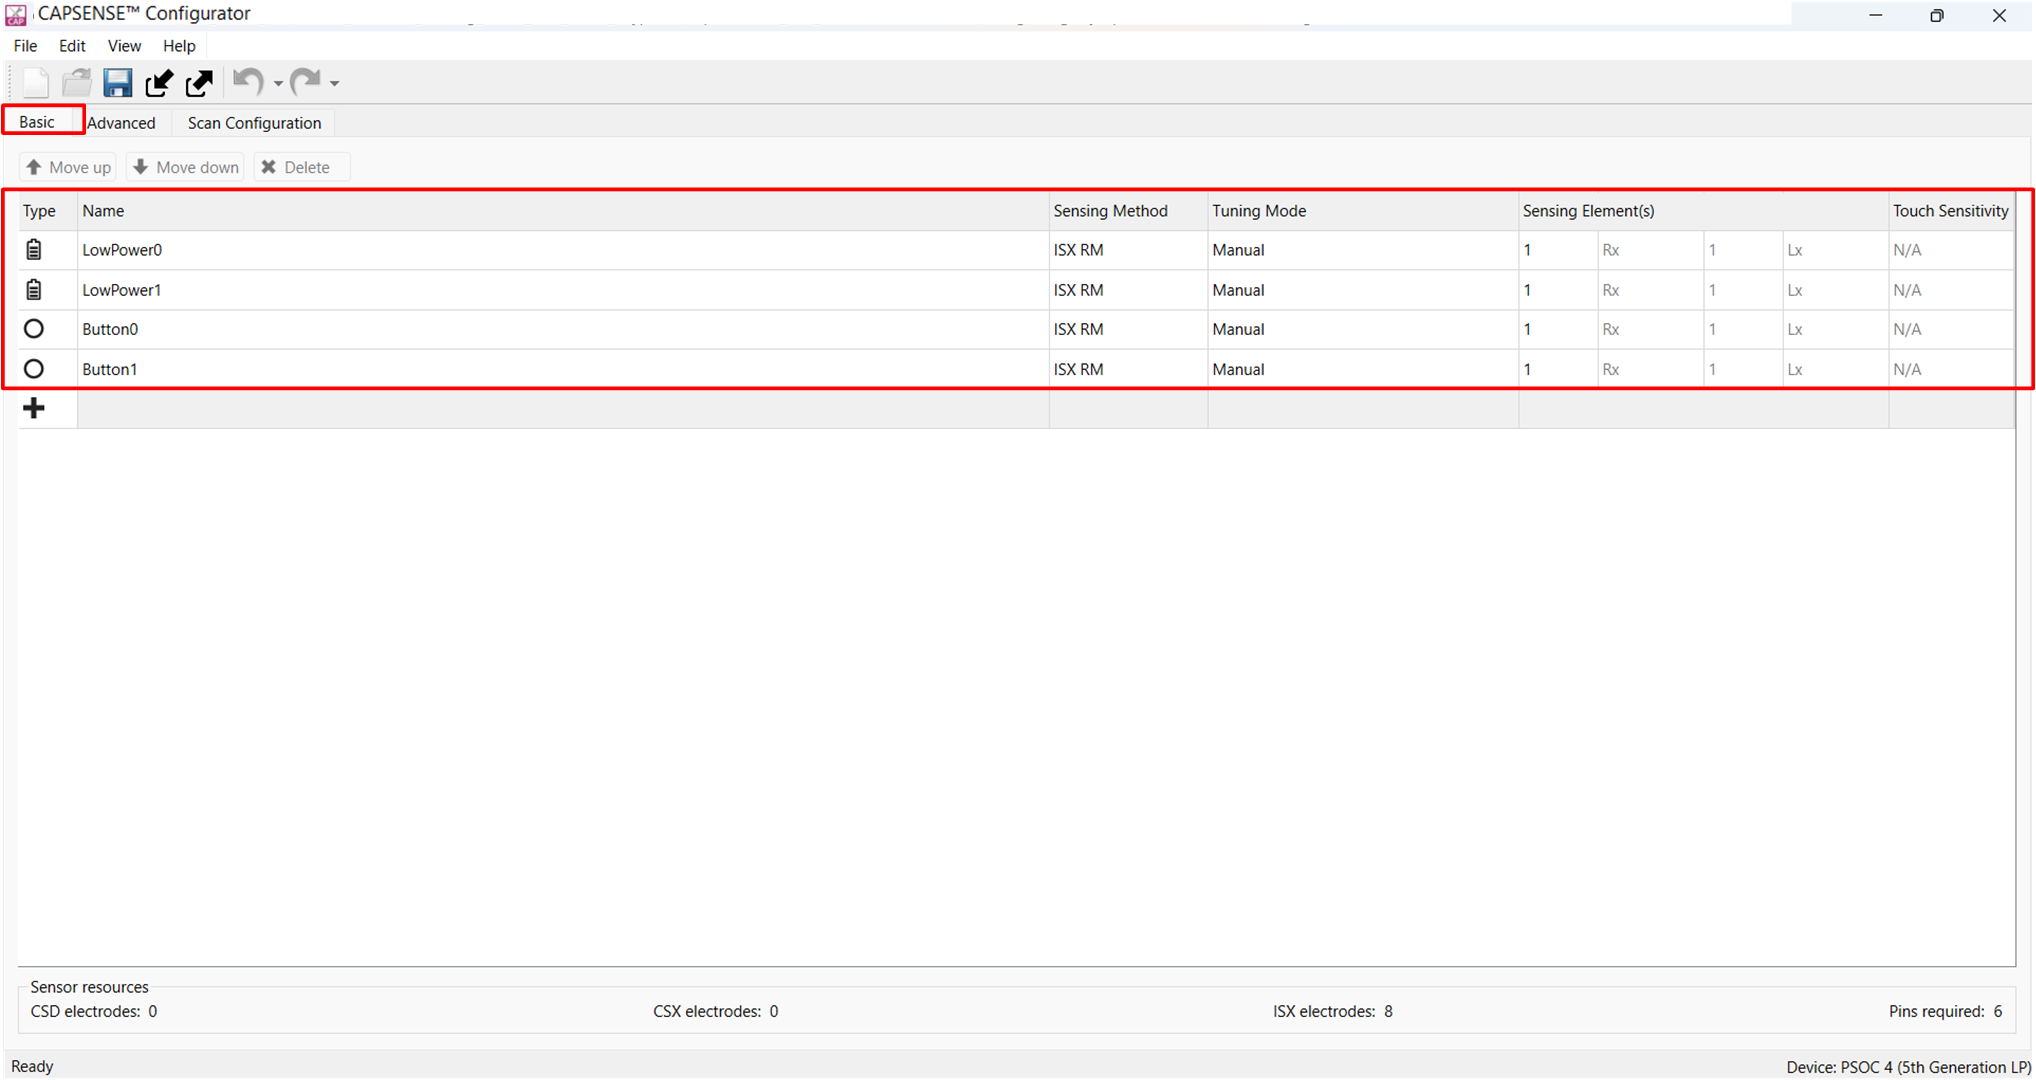This screenshot has width=2036, height=1080.
Task: Click the Redo arrow icon
Action: click(x=305, y=82)
